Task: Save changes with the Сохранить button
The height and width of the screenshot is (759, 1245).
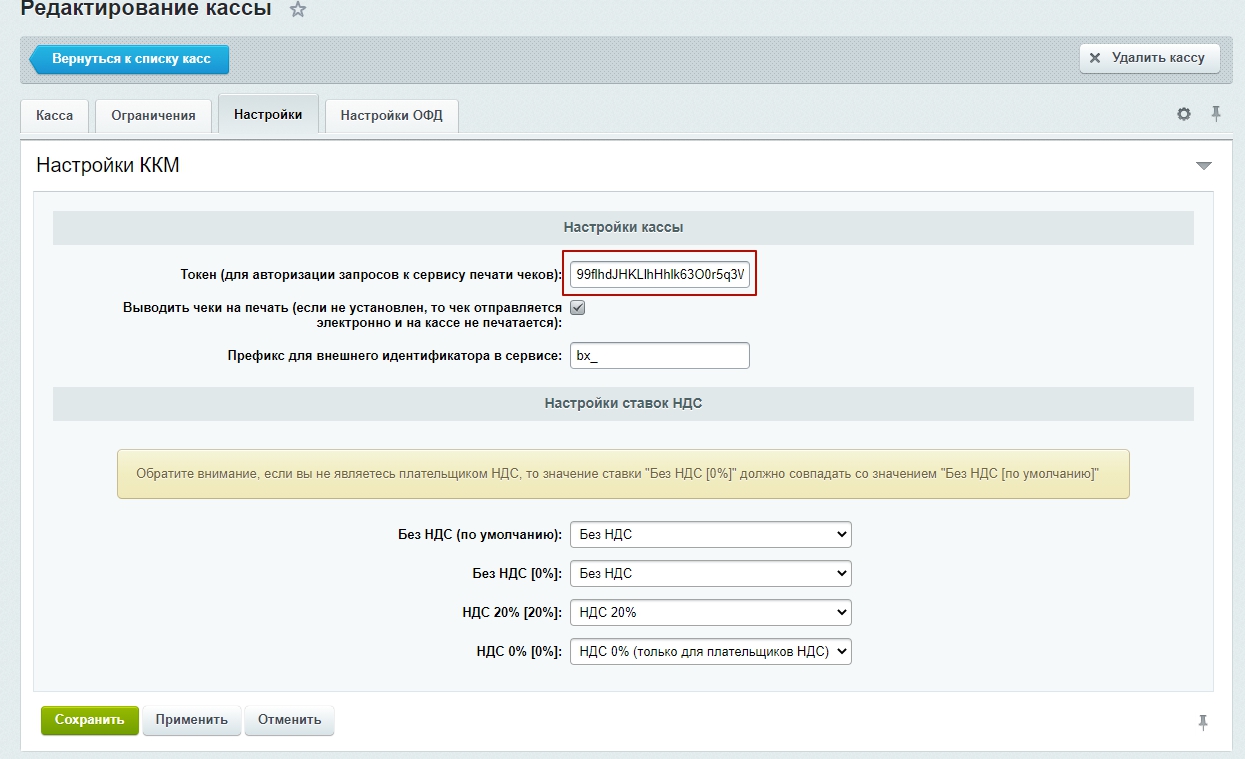Action: coord(90,720)
